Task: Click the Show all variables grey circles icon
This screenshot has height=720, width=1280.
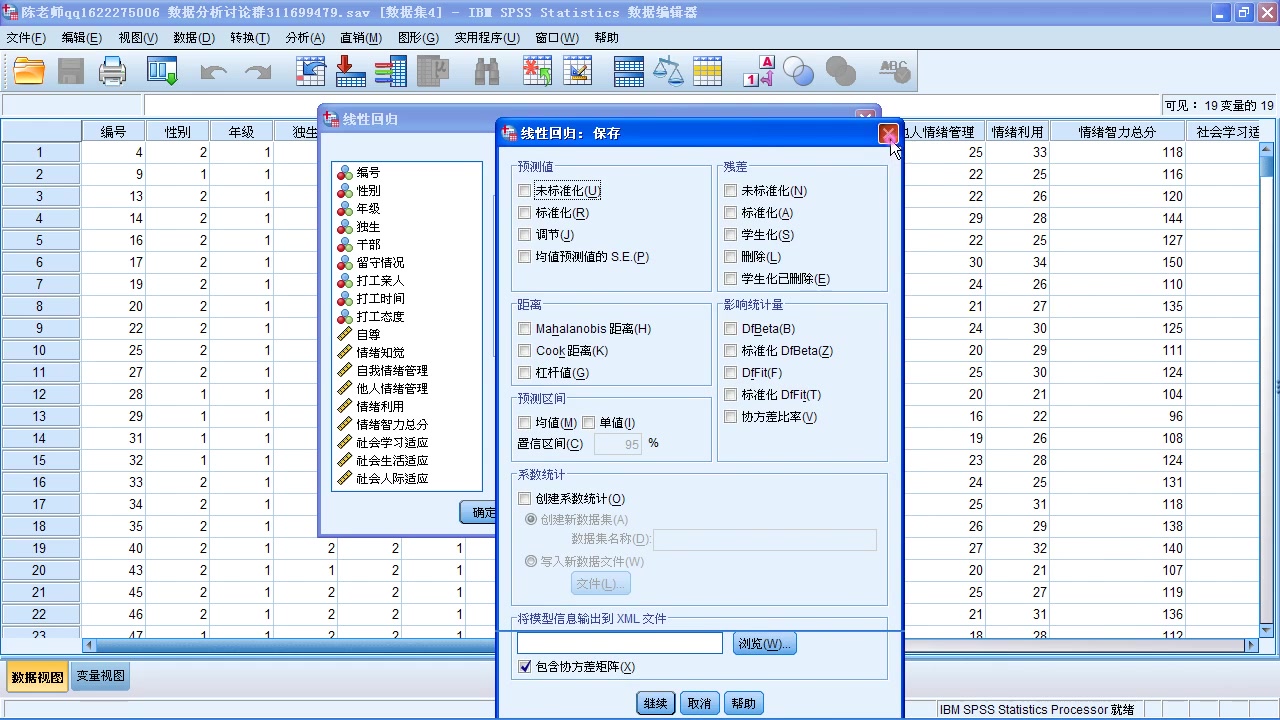Action: point(841,71)
